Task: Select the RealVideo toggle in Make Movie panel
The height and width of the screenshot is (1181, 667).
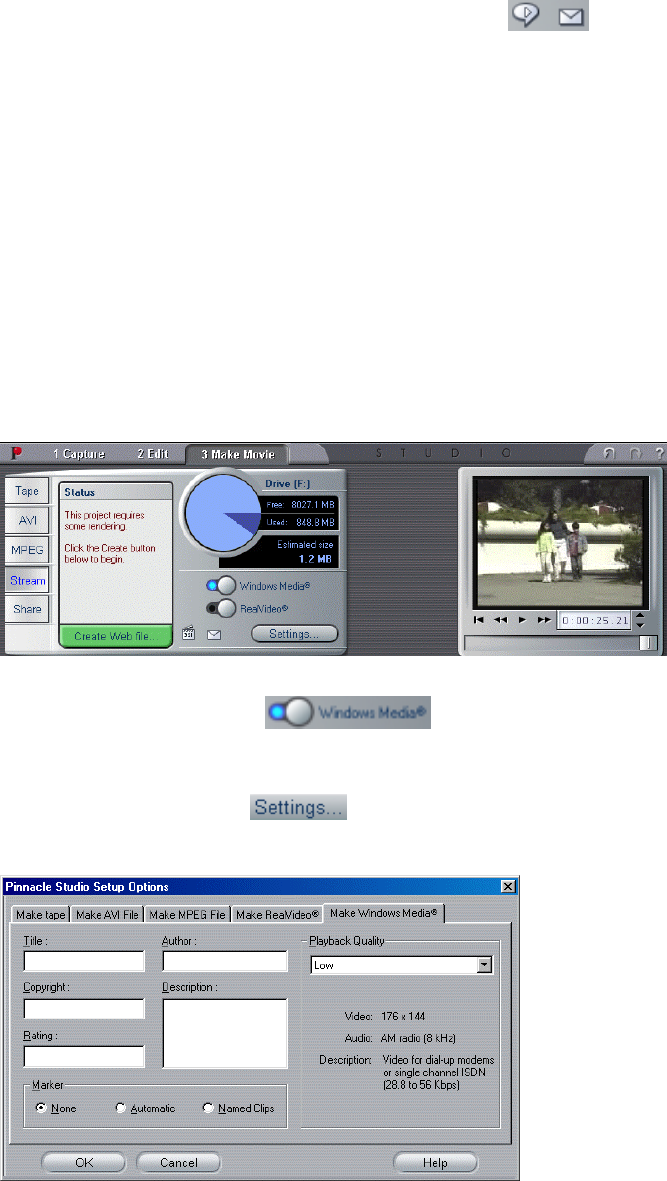Action: [221, 608]
